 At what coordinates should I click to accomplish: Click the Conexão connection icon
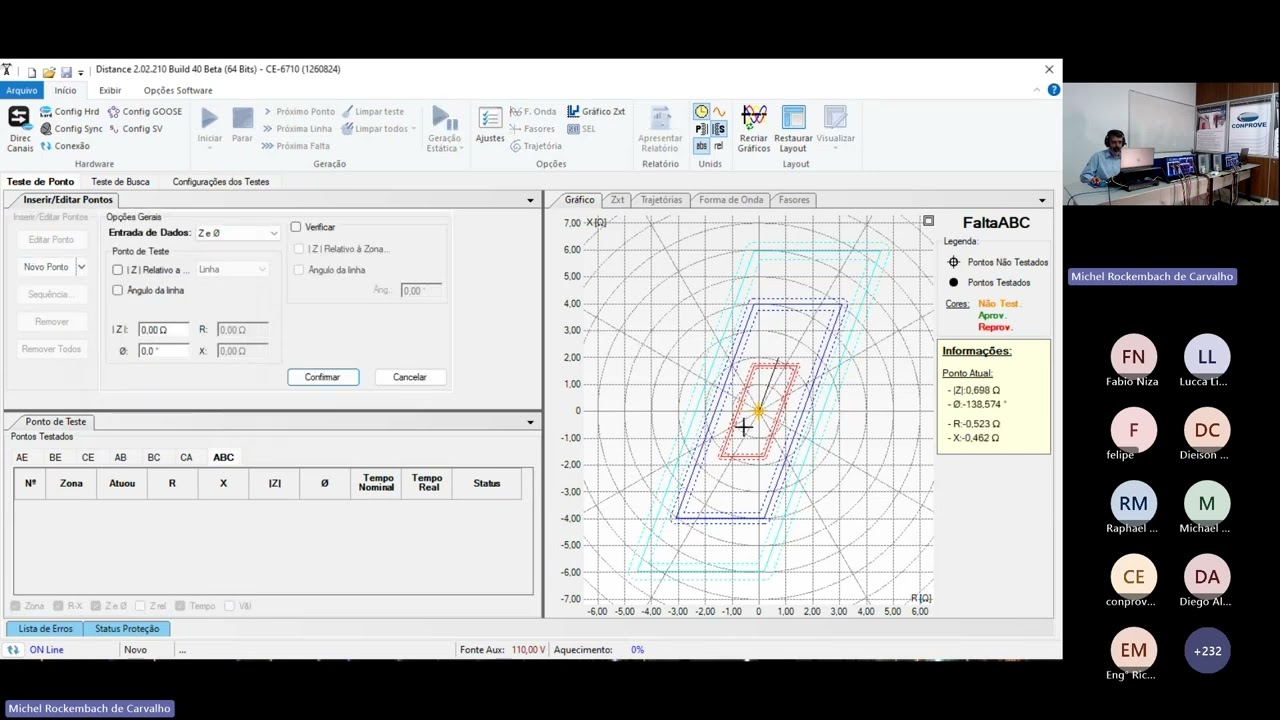pos(46,146)
